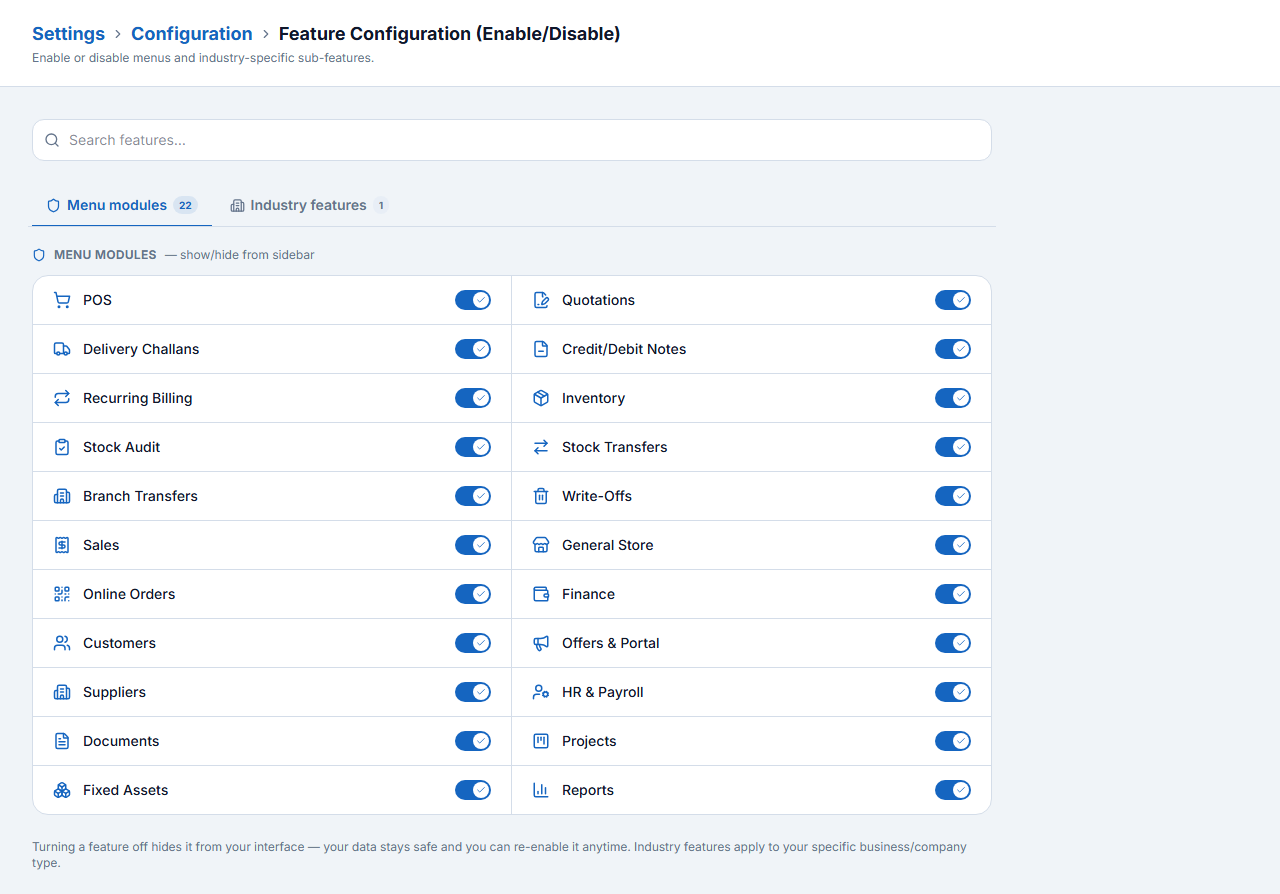Switch off the Quotations module
The height and width of the screenshot is (894, 1280).
coord(953,300)
